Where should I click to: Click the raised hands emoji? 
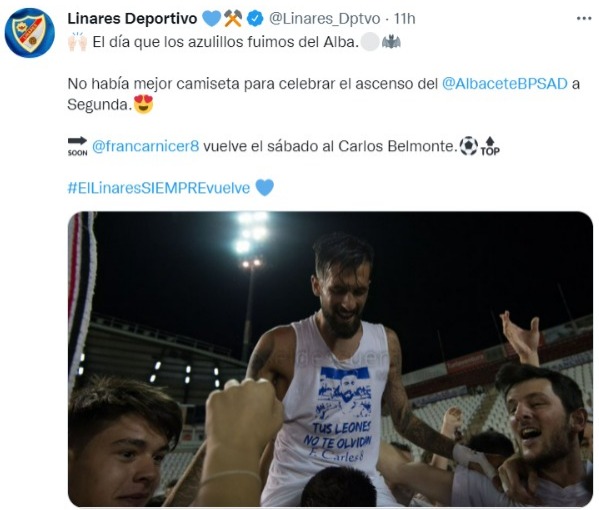click(x=78, y=42)
